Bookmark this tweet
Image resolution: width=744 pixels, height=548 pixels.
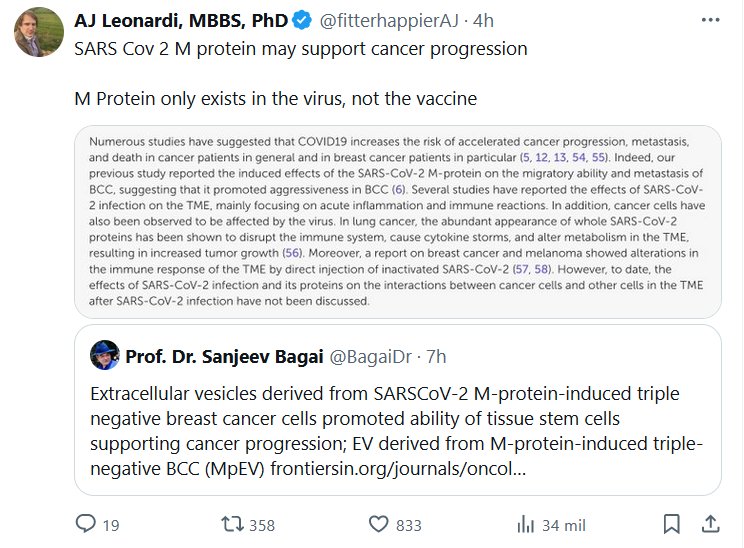[674, 523]
